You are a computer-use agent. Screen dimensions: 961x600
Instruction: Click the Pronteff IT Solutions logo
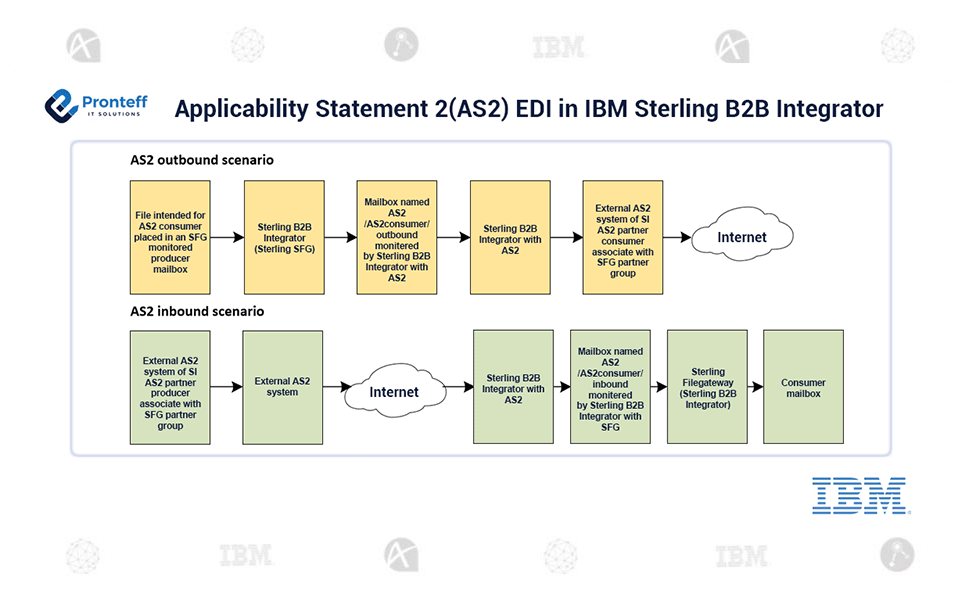pos(95,108)
